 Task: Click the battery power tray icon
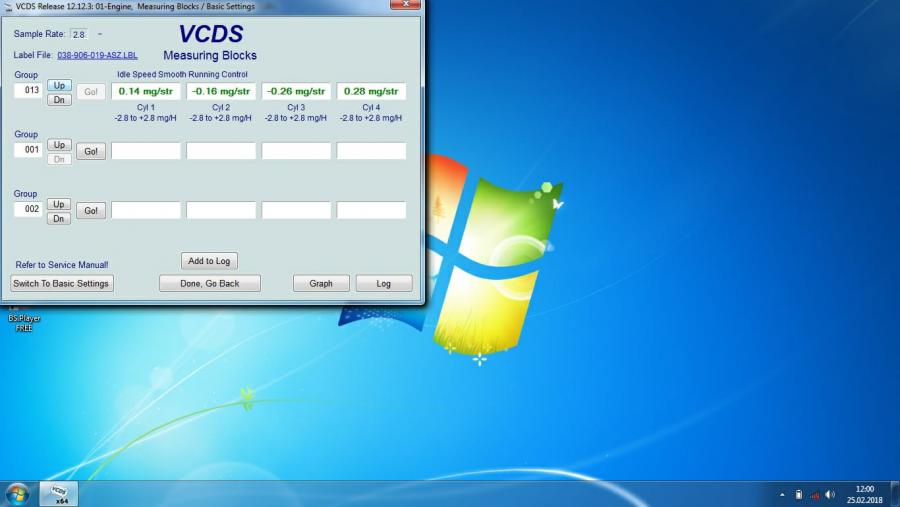798,494
